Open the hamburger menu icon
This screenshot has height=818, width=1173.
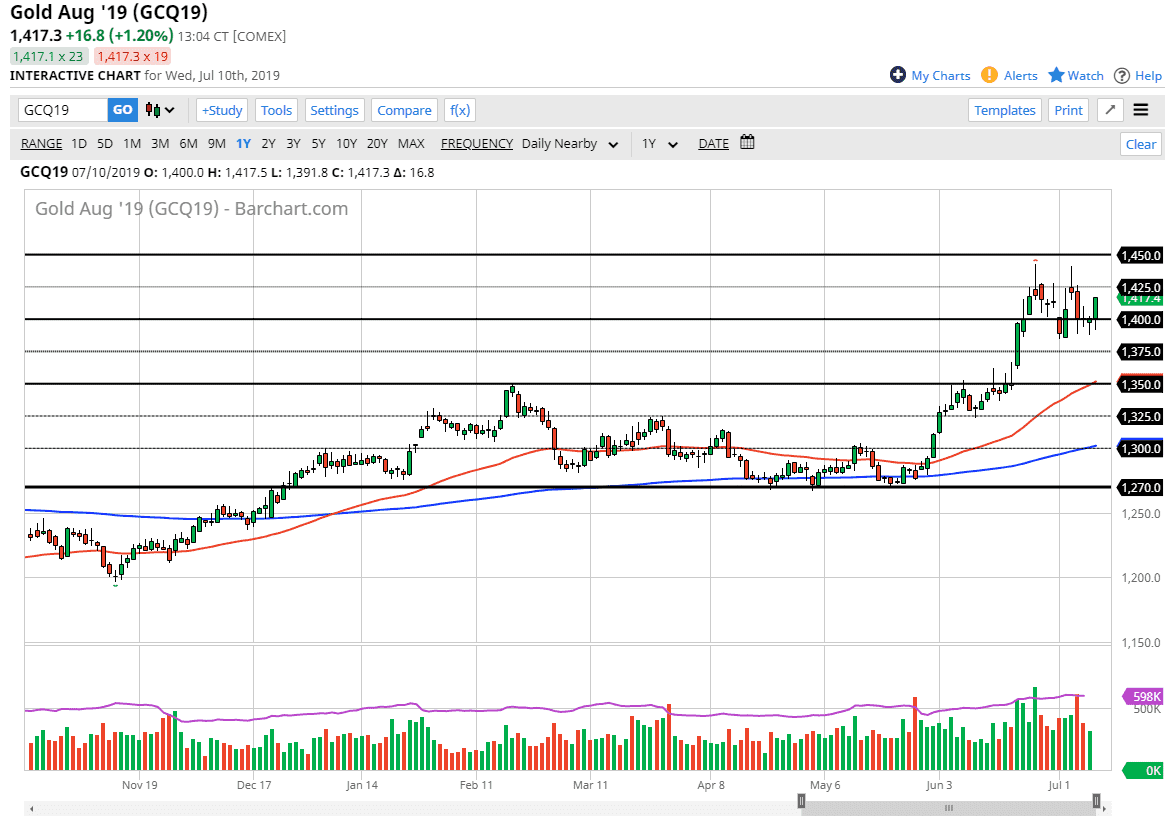click(x=1141, y=110)
